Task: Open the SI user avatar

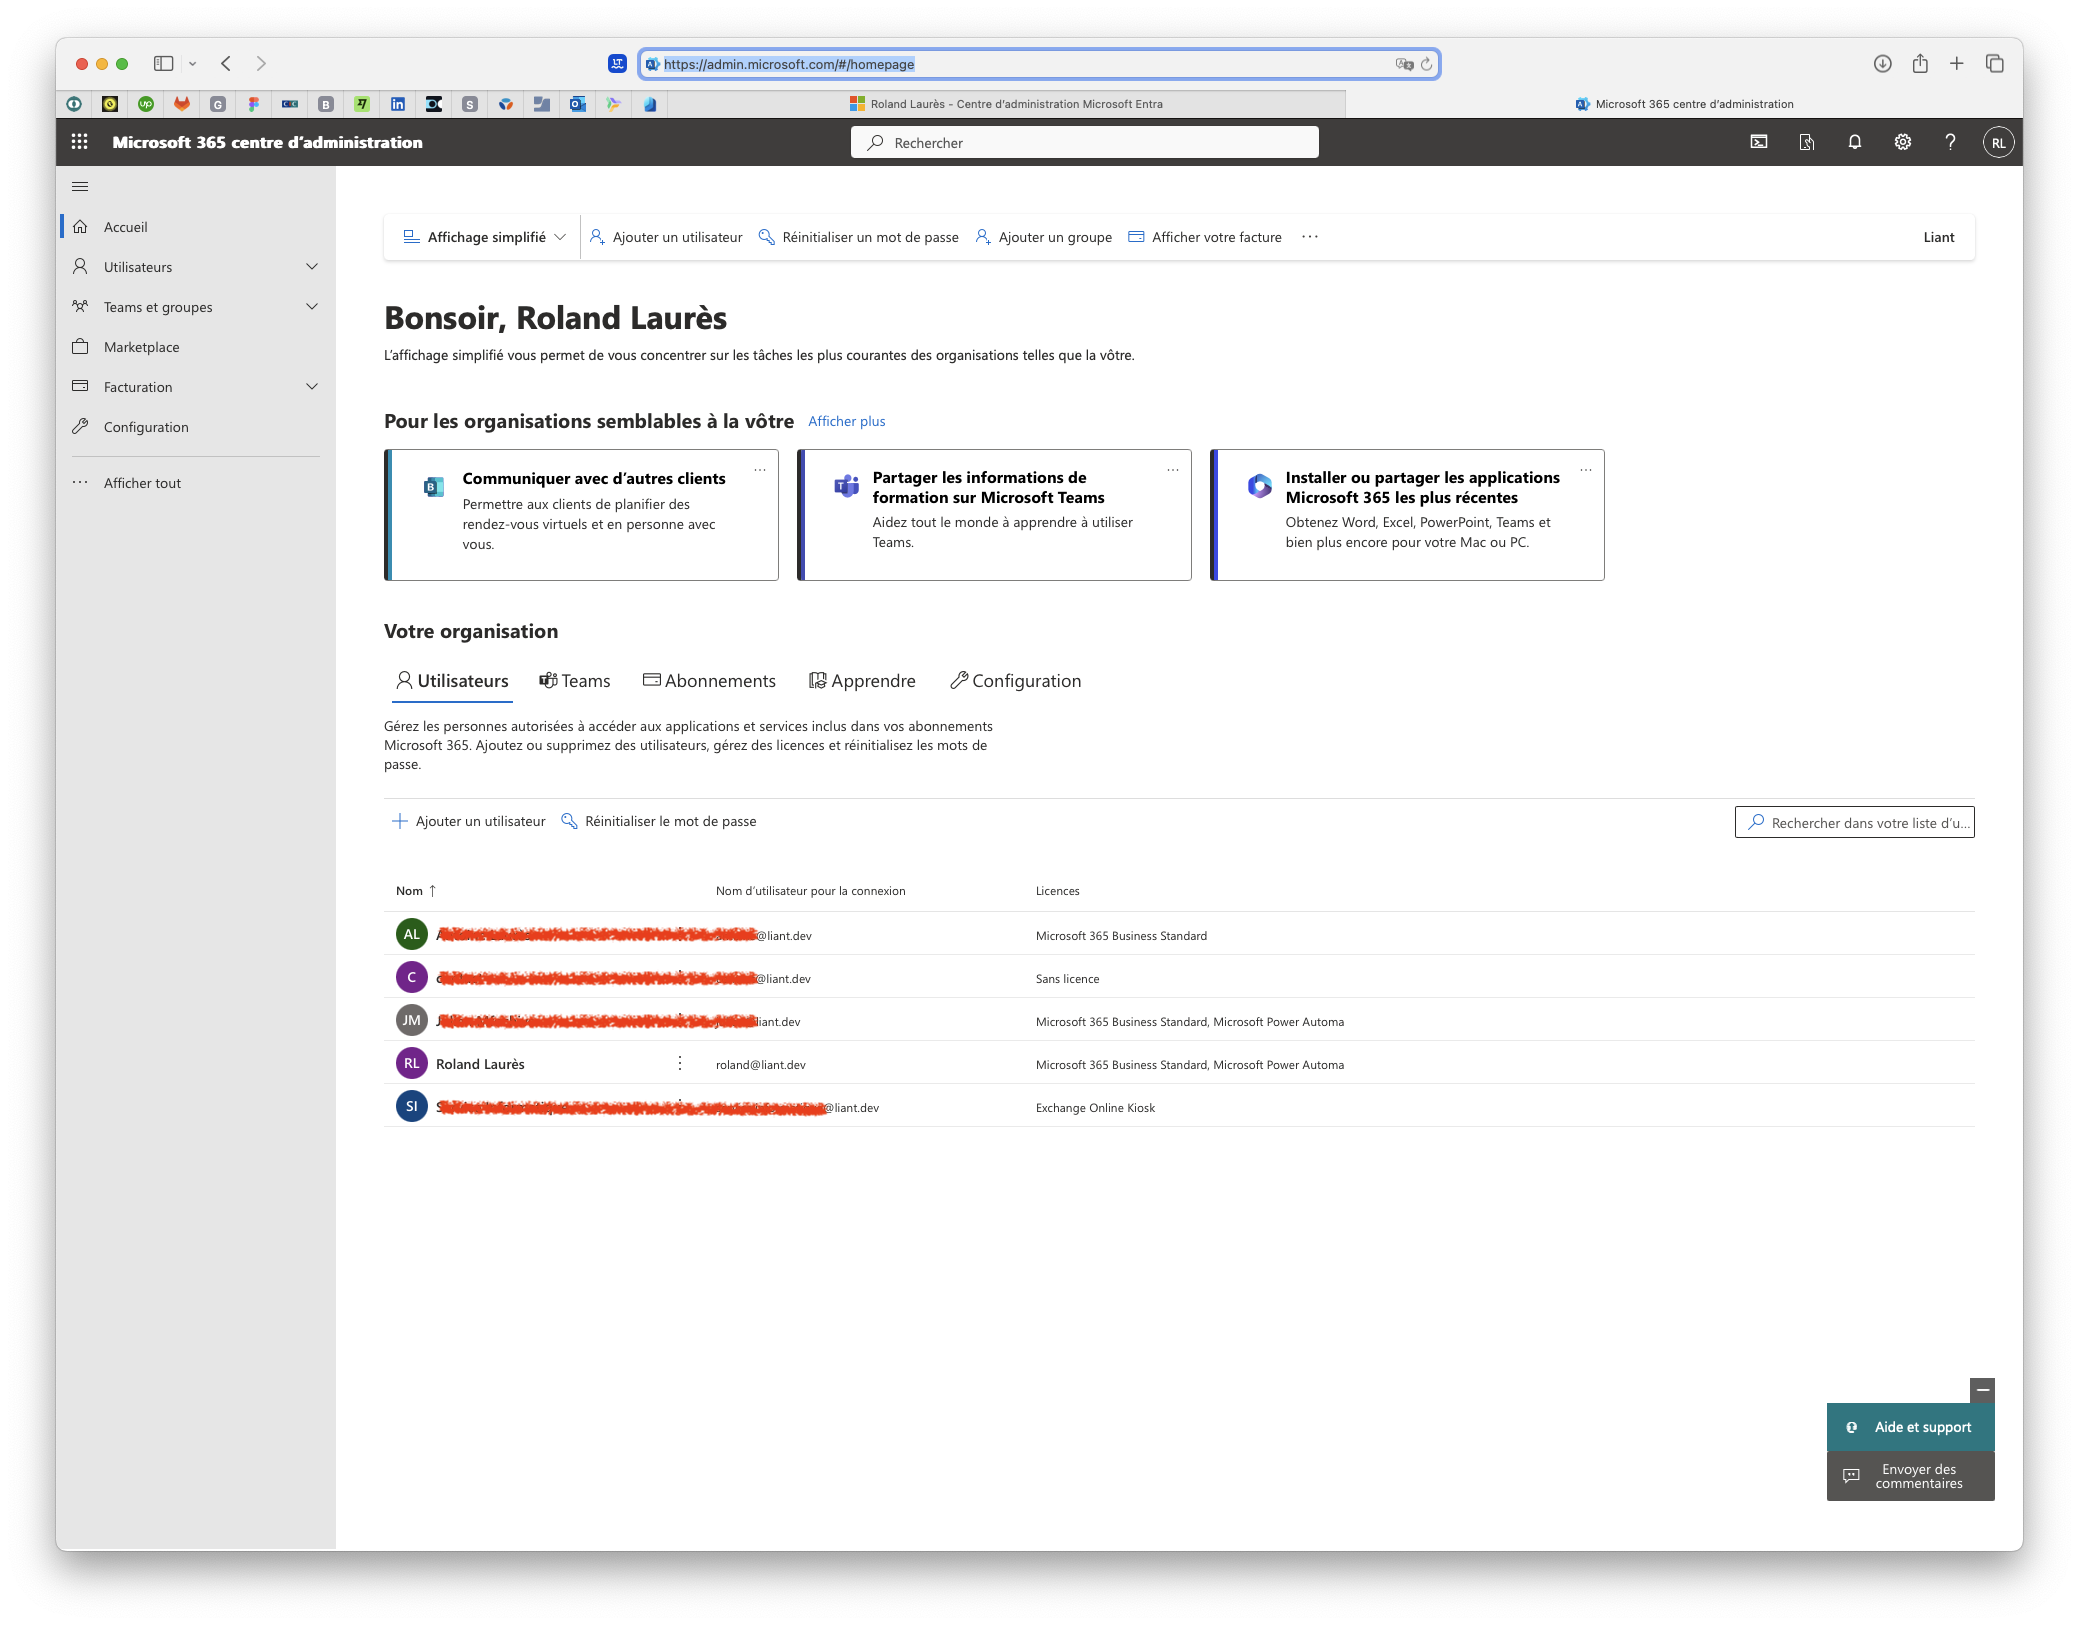Action: pyautogui.click(x=412, y=1107)
